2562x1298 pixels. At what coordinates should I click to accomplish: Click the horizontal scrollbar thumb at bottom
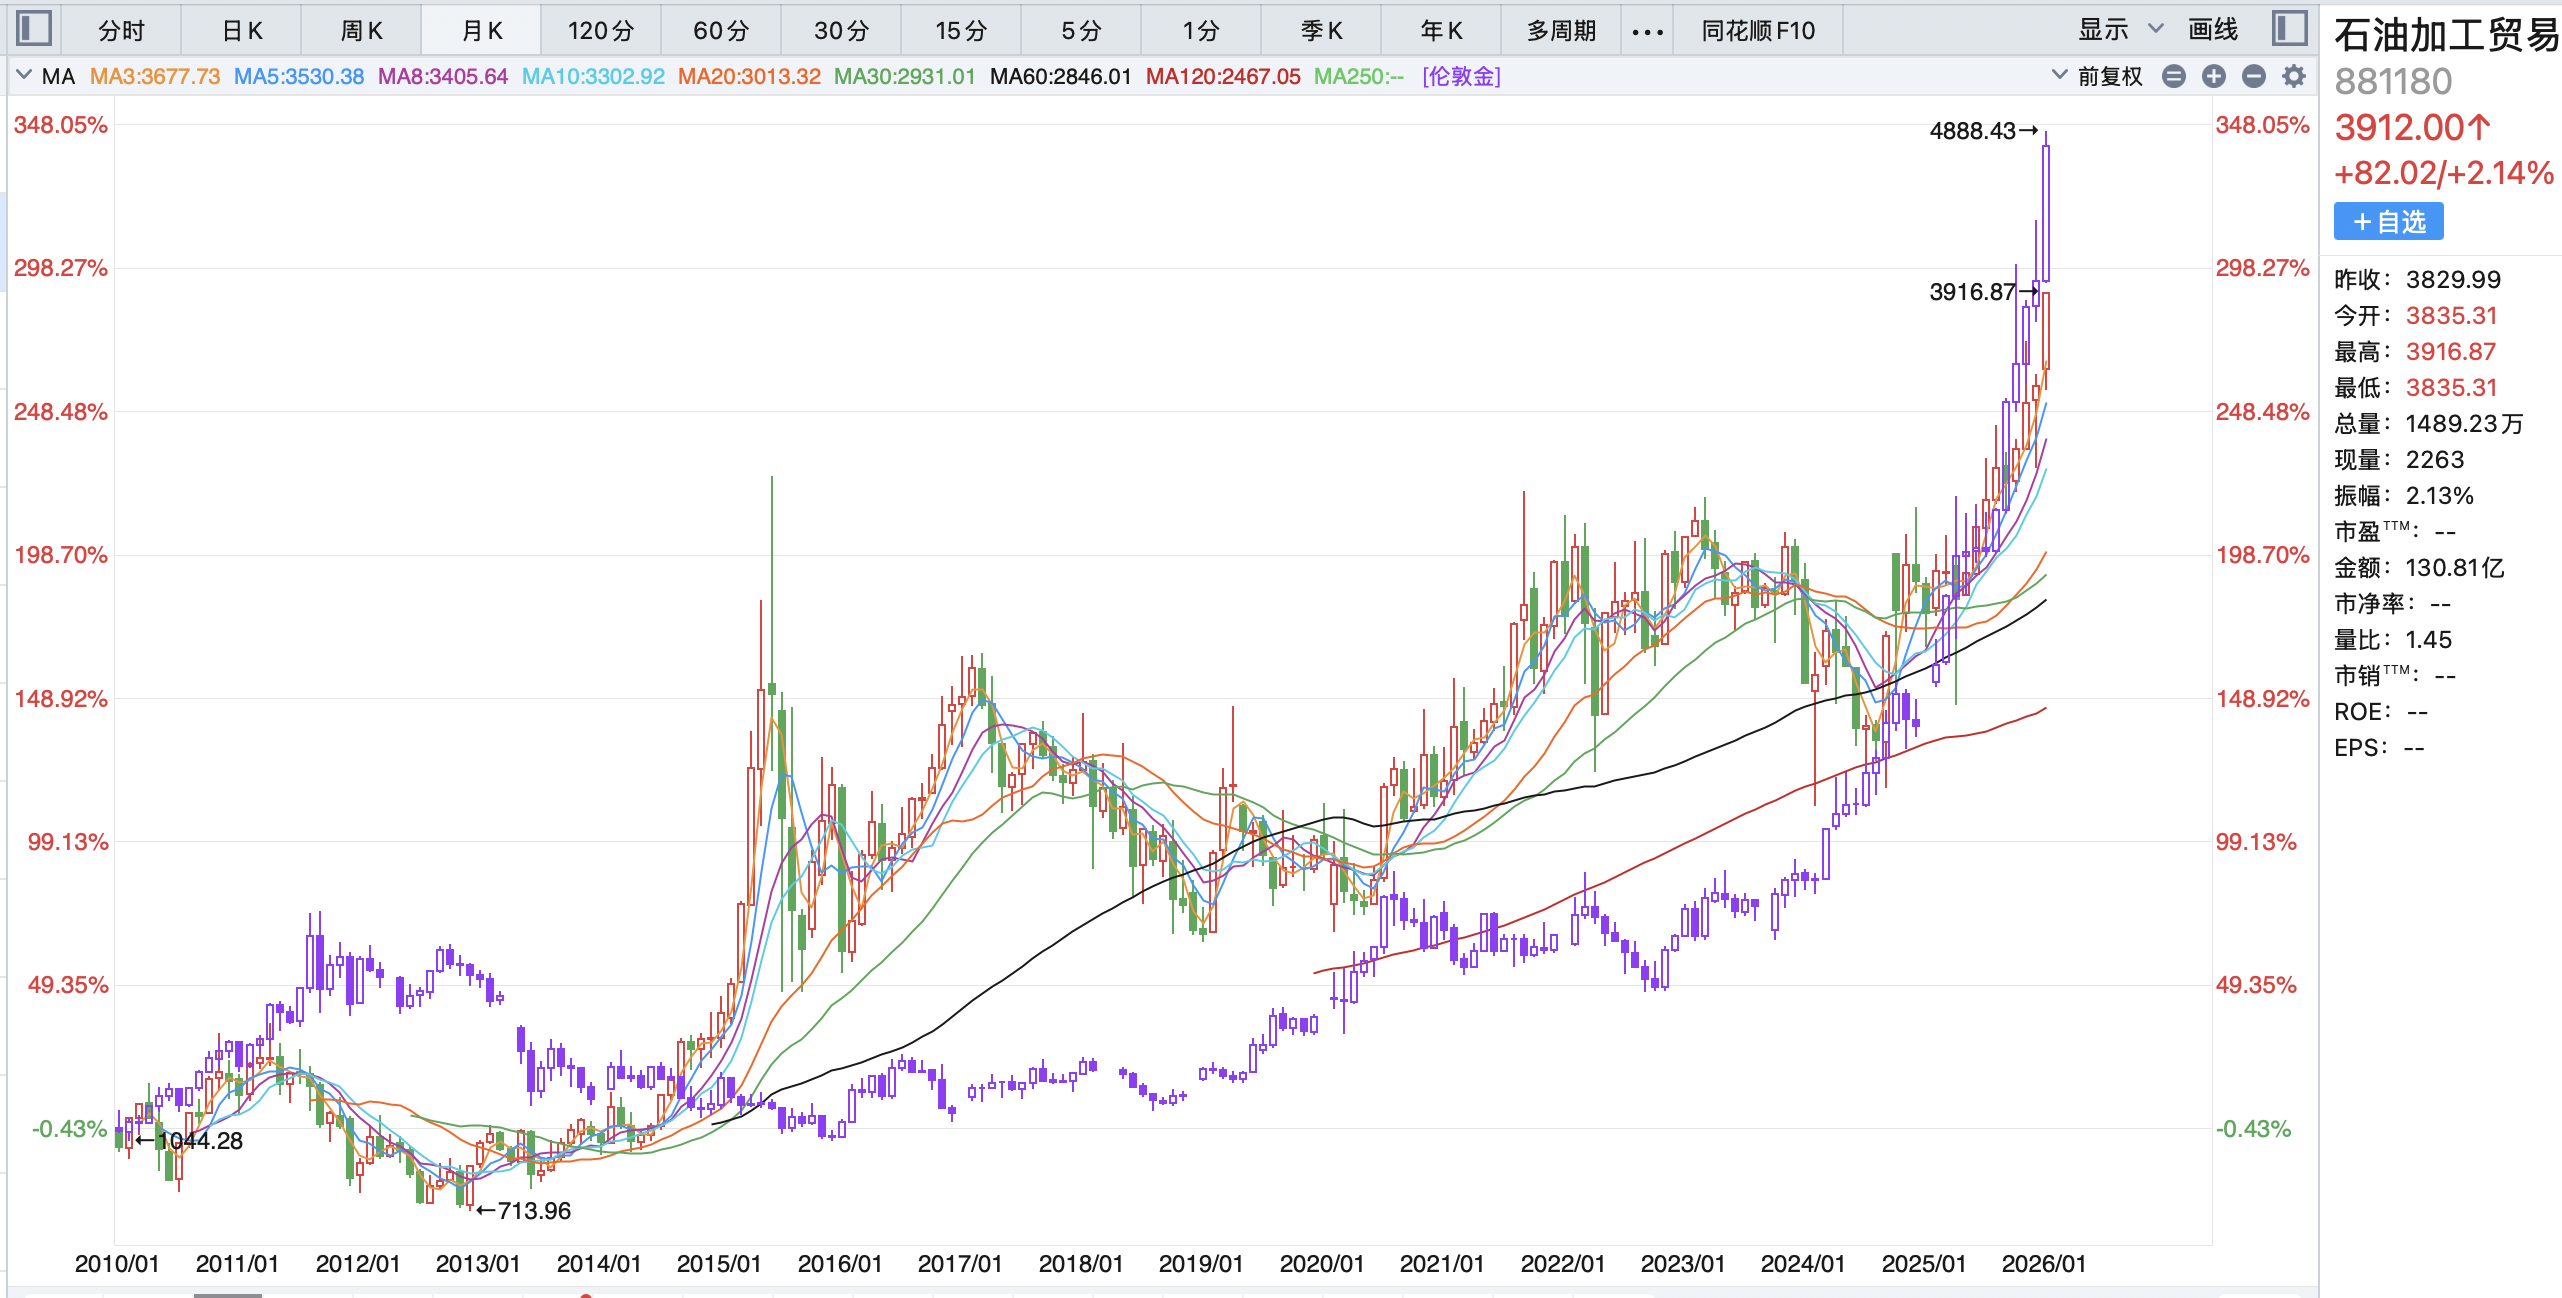227,1295
